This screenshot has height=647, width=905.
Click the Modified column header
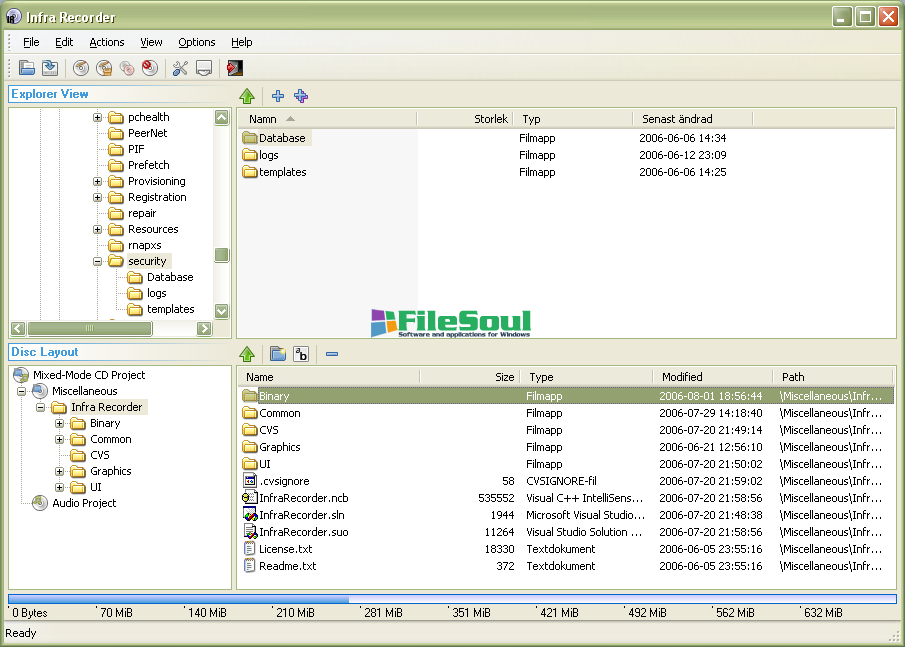coord(713,377)
